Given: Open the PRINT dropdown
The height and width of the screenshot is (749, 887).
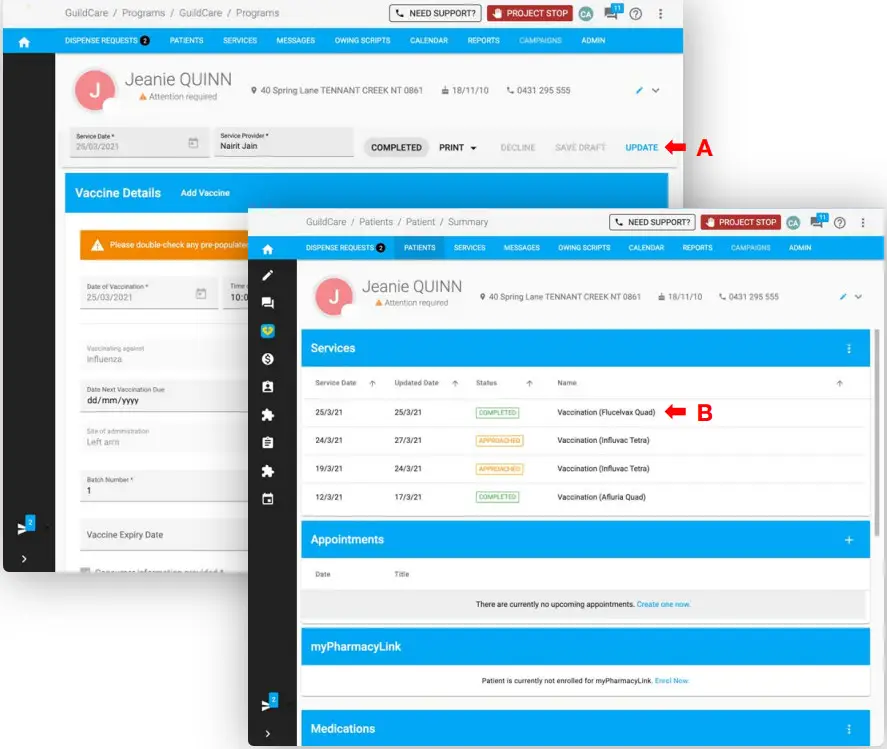Looking at the screenshot, I should [x=458, y=148].
